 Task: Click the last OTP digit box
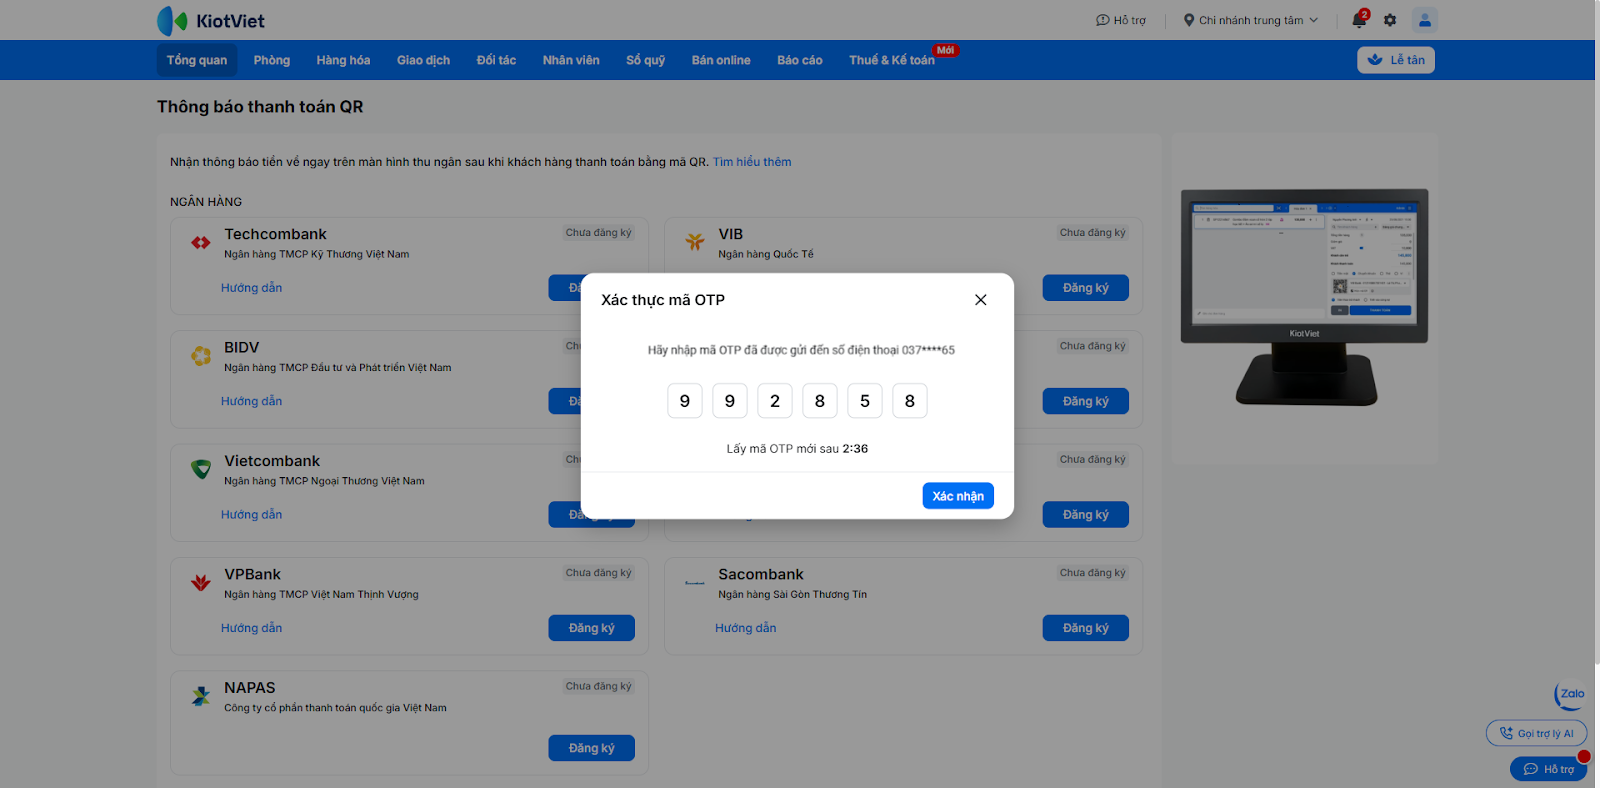pyautogui.click(x=910, y=401)
